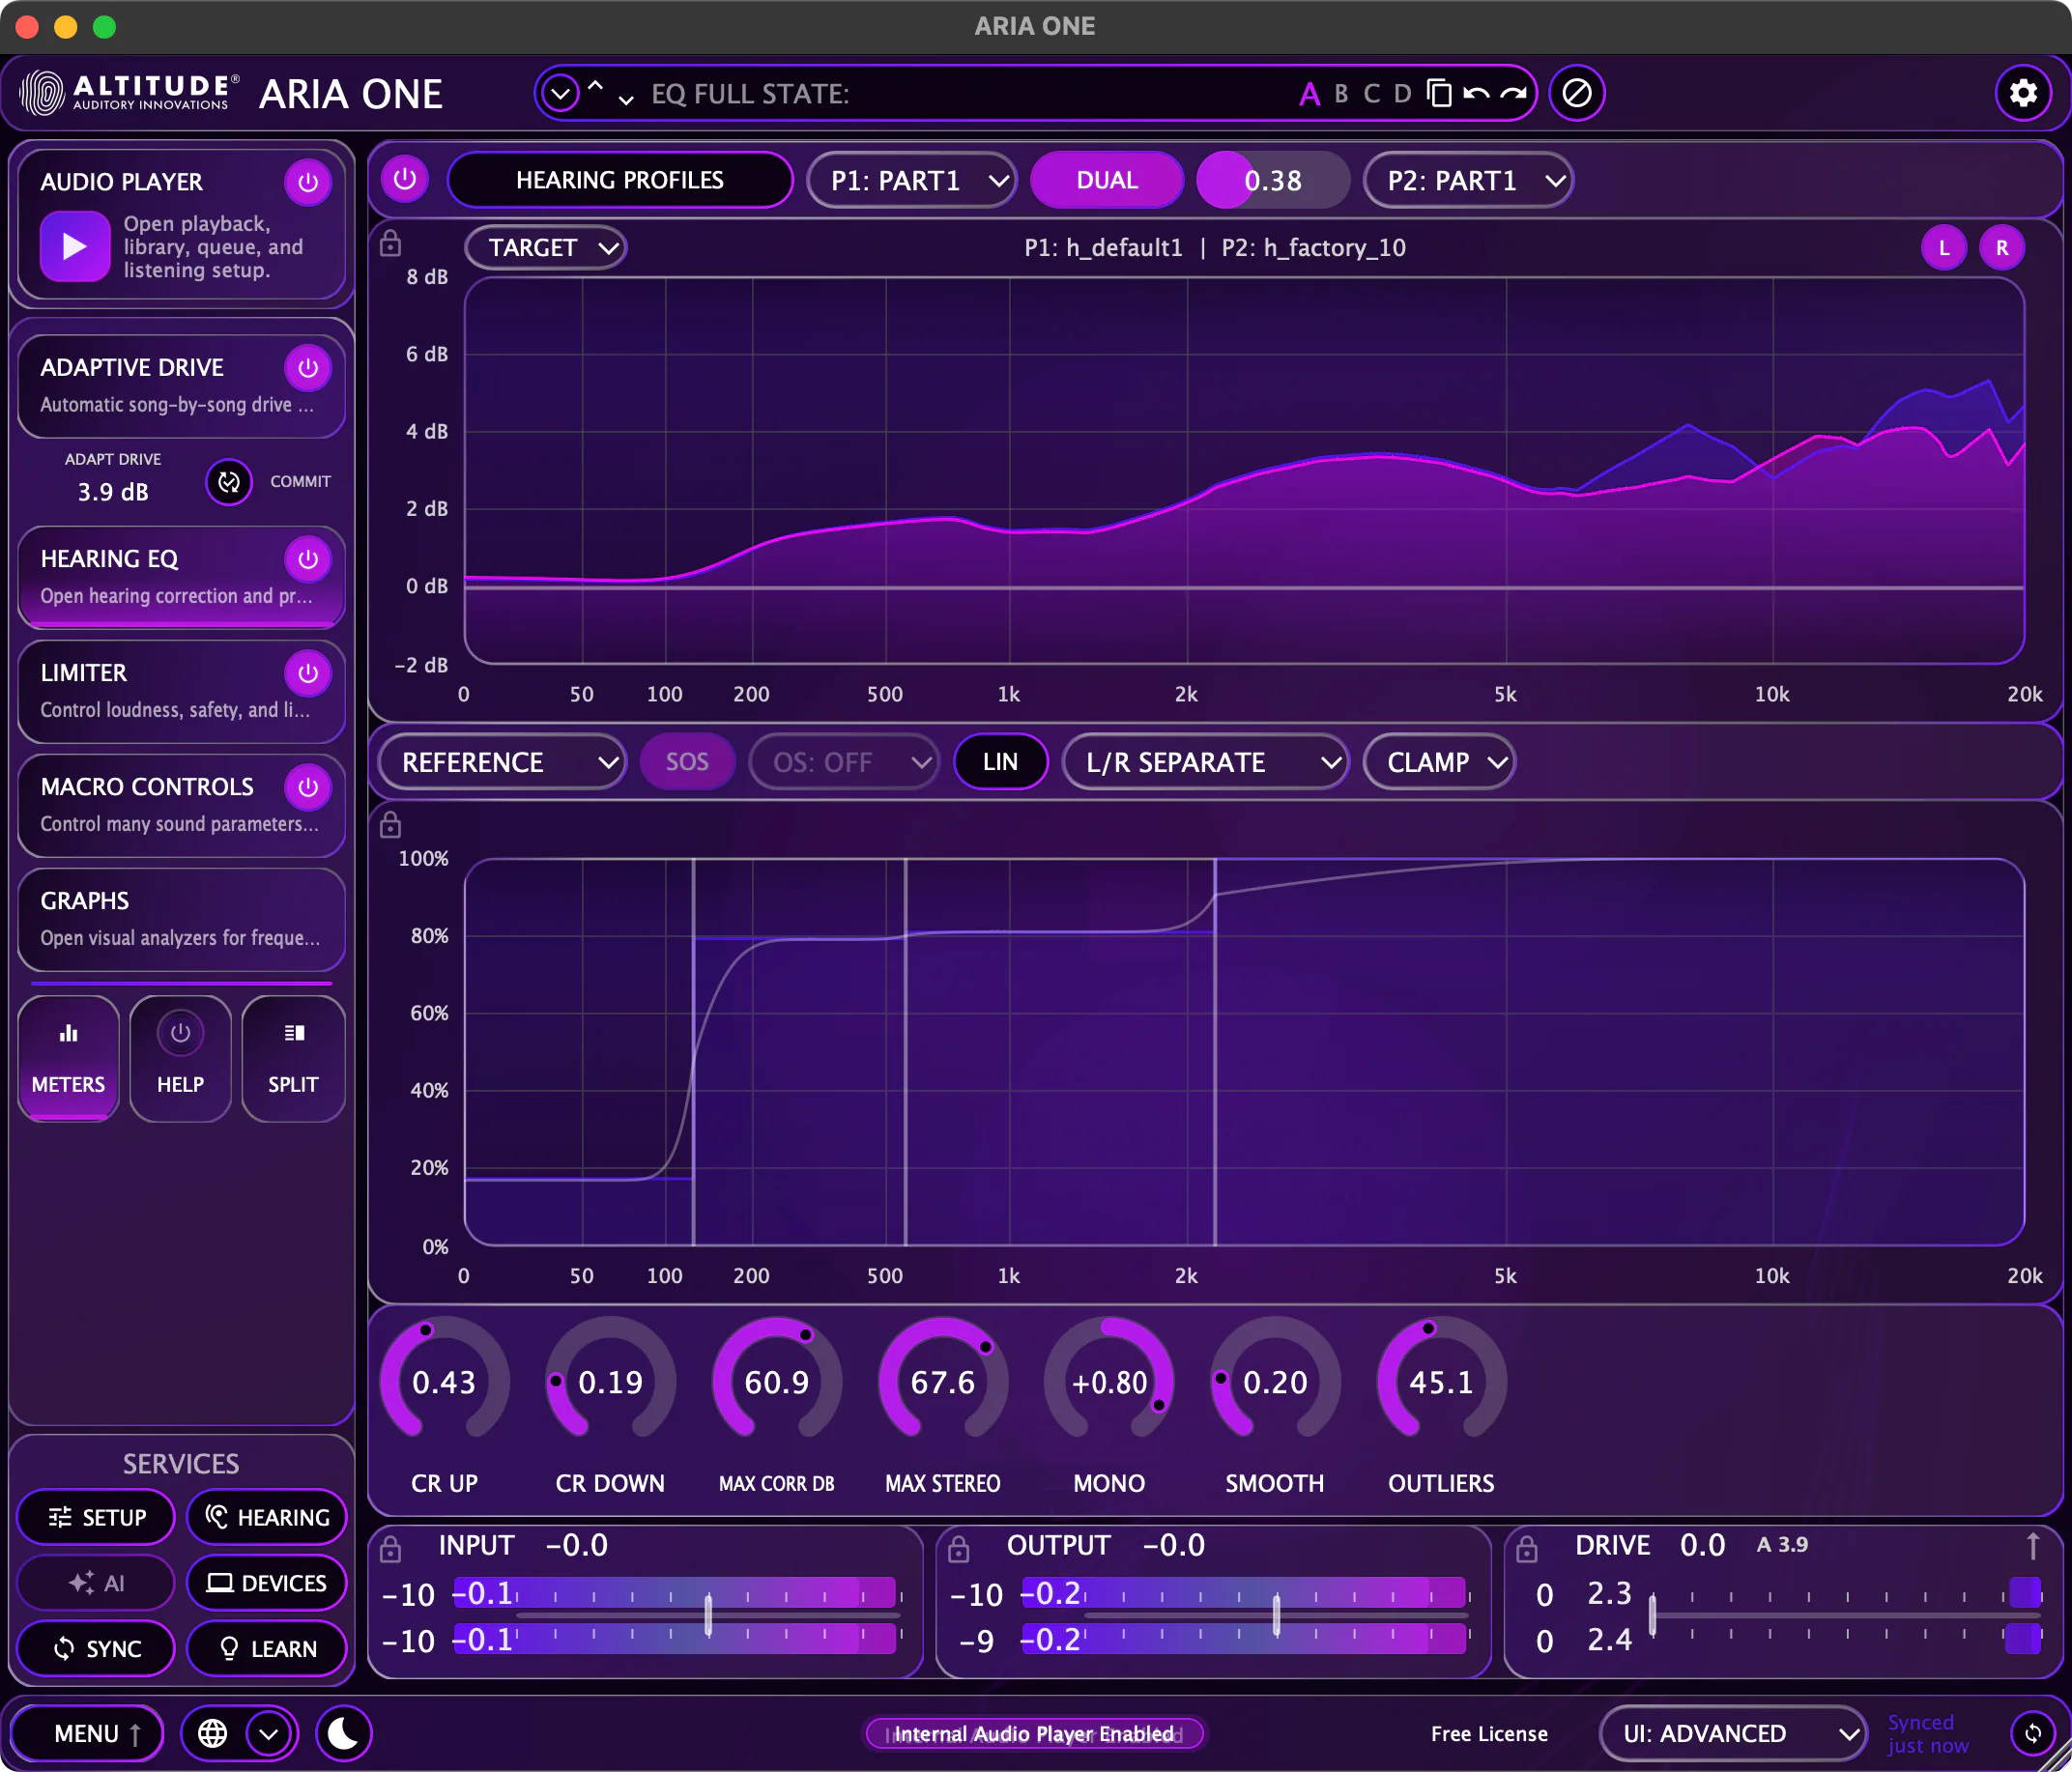Toggle Macro Controls power
2072x1772 pixels.
coord(308,787)
